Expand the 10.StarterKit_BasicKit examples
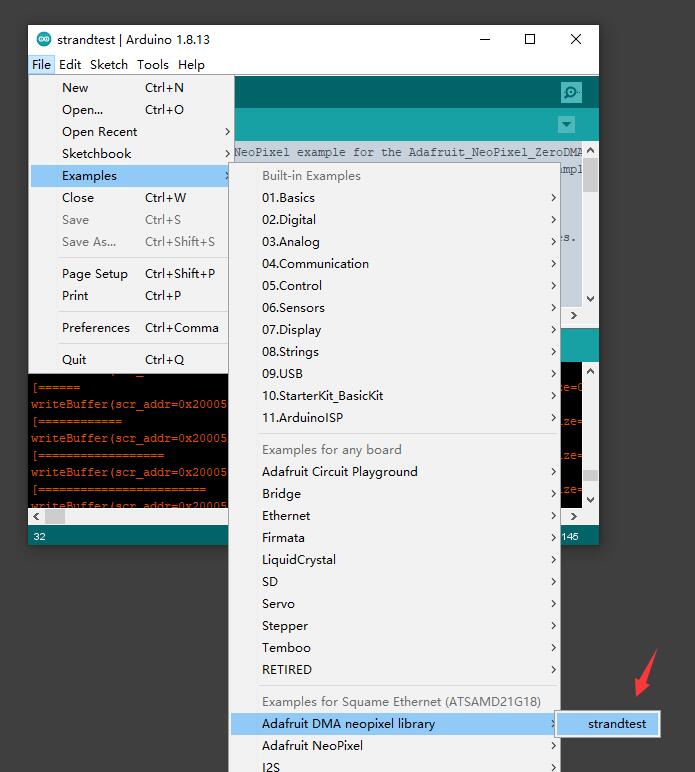The width and height of the screenshot is (695, 772). pyautogui.click(x=395, y=396)
